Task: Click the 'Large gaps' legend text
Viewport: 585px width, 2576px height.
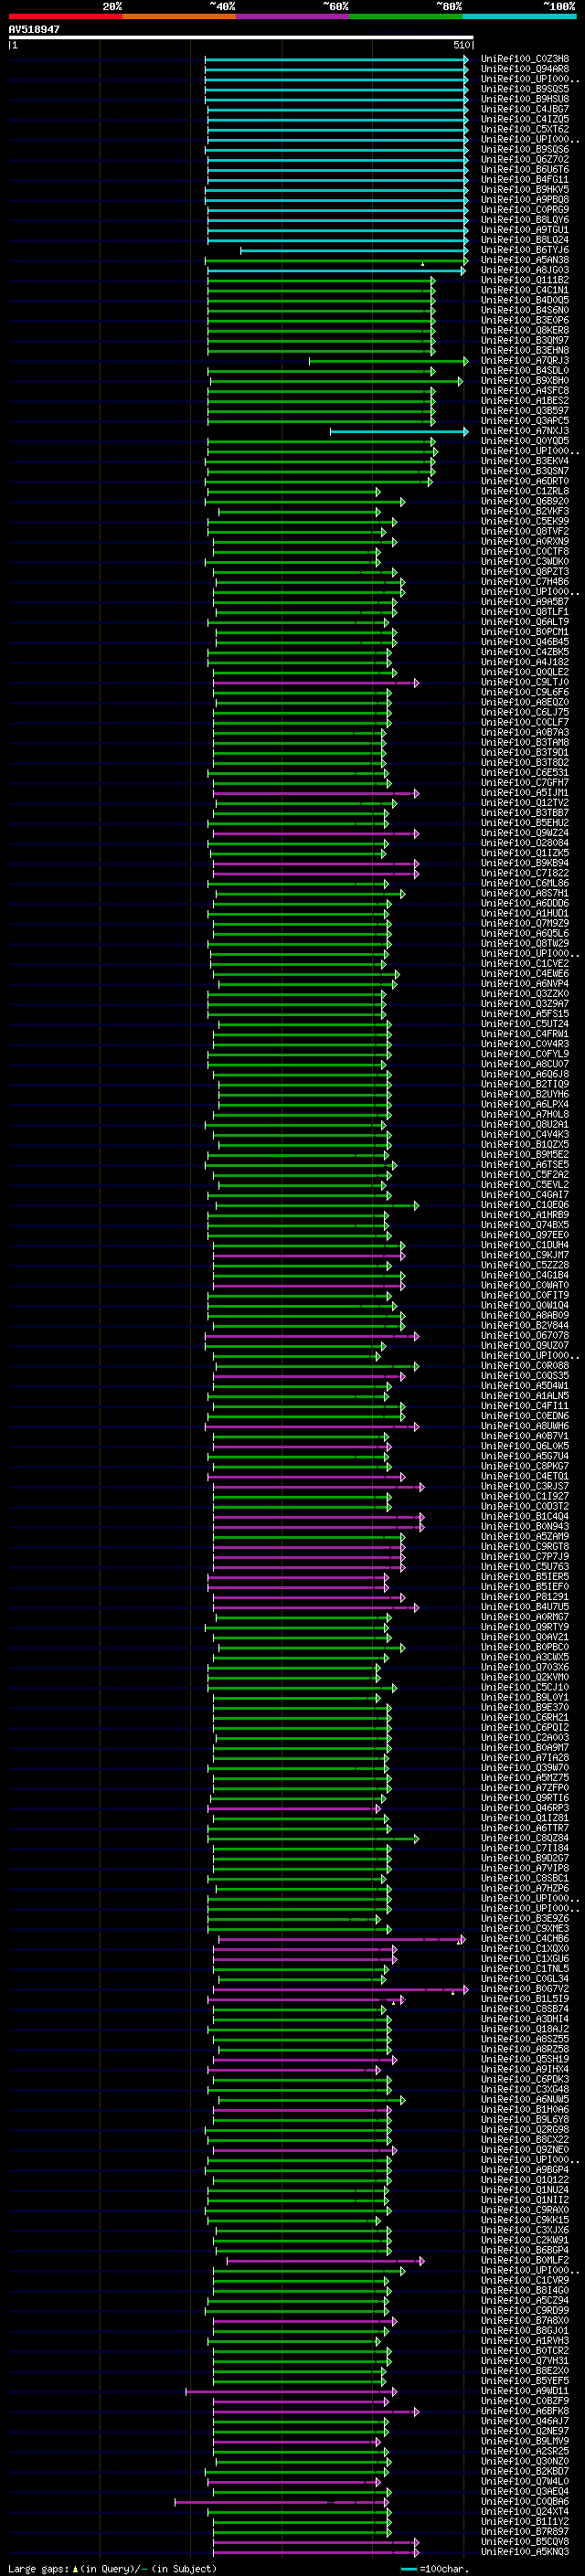Action: pyautogui.click(x=38, y=2569)
